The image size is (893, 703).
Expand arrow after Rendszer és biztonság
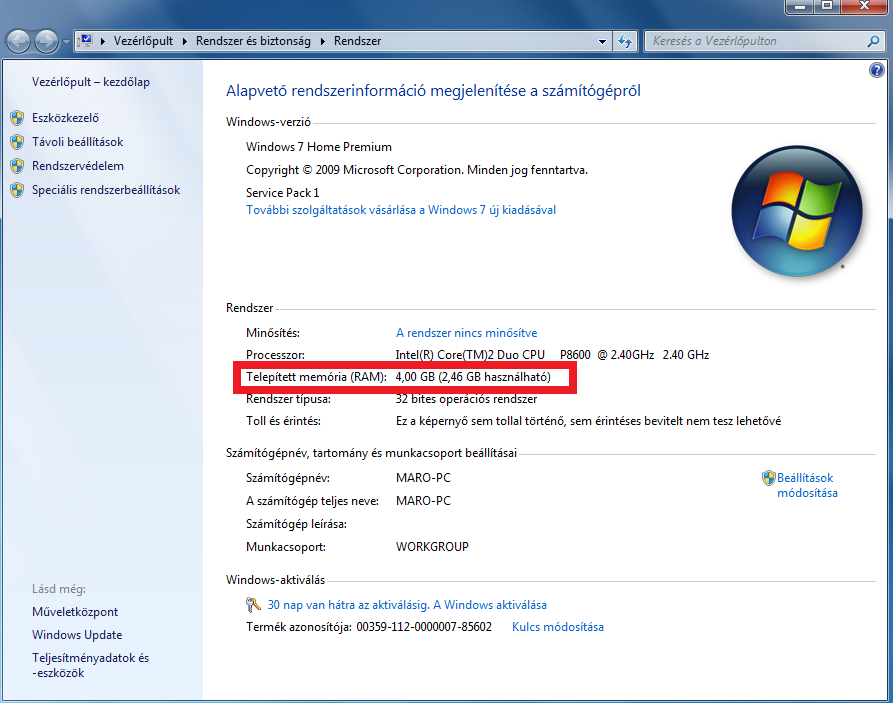pos(322,41)
